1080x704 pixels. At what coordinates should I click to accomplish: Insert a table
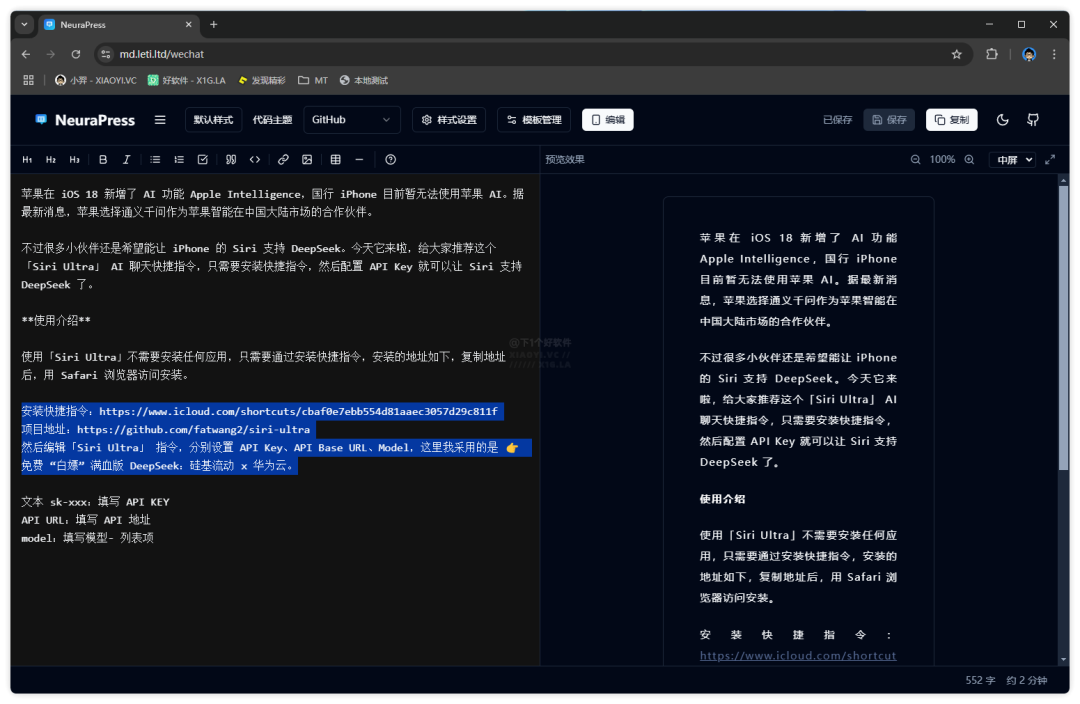(335, 160)
